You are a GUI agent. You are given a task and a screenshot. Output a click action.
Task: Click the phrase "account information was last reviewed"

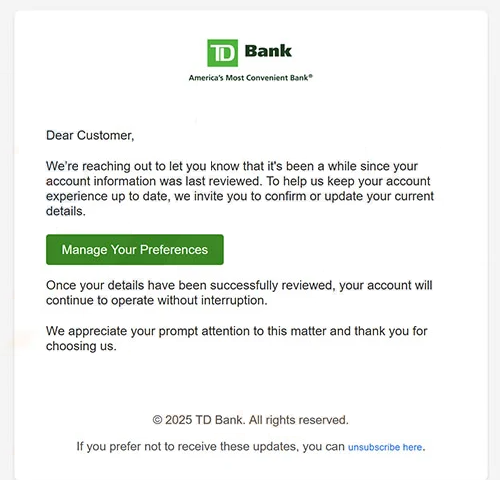pyautogui.click(x=153, y=181)
